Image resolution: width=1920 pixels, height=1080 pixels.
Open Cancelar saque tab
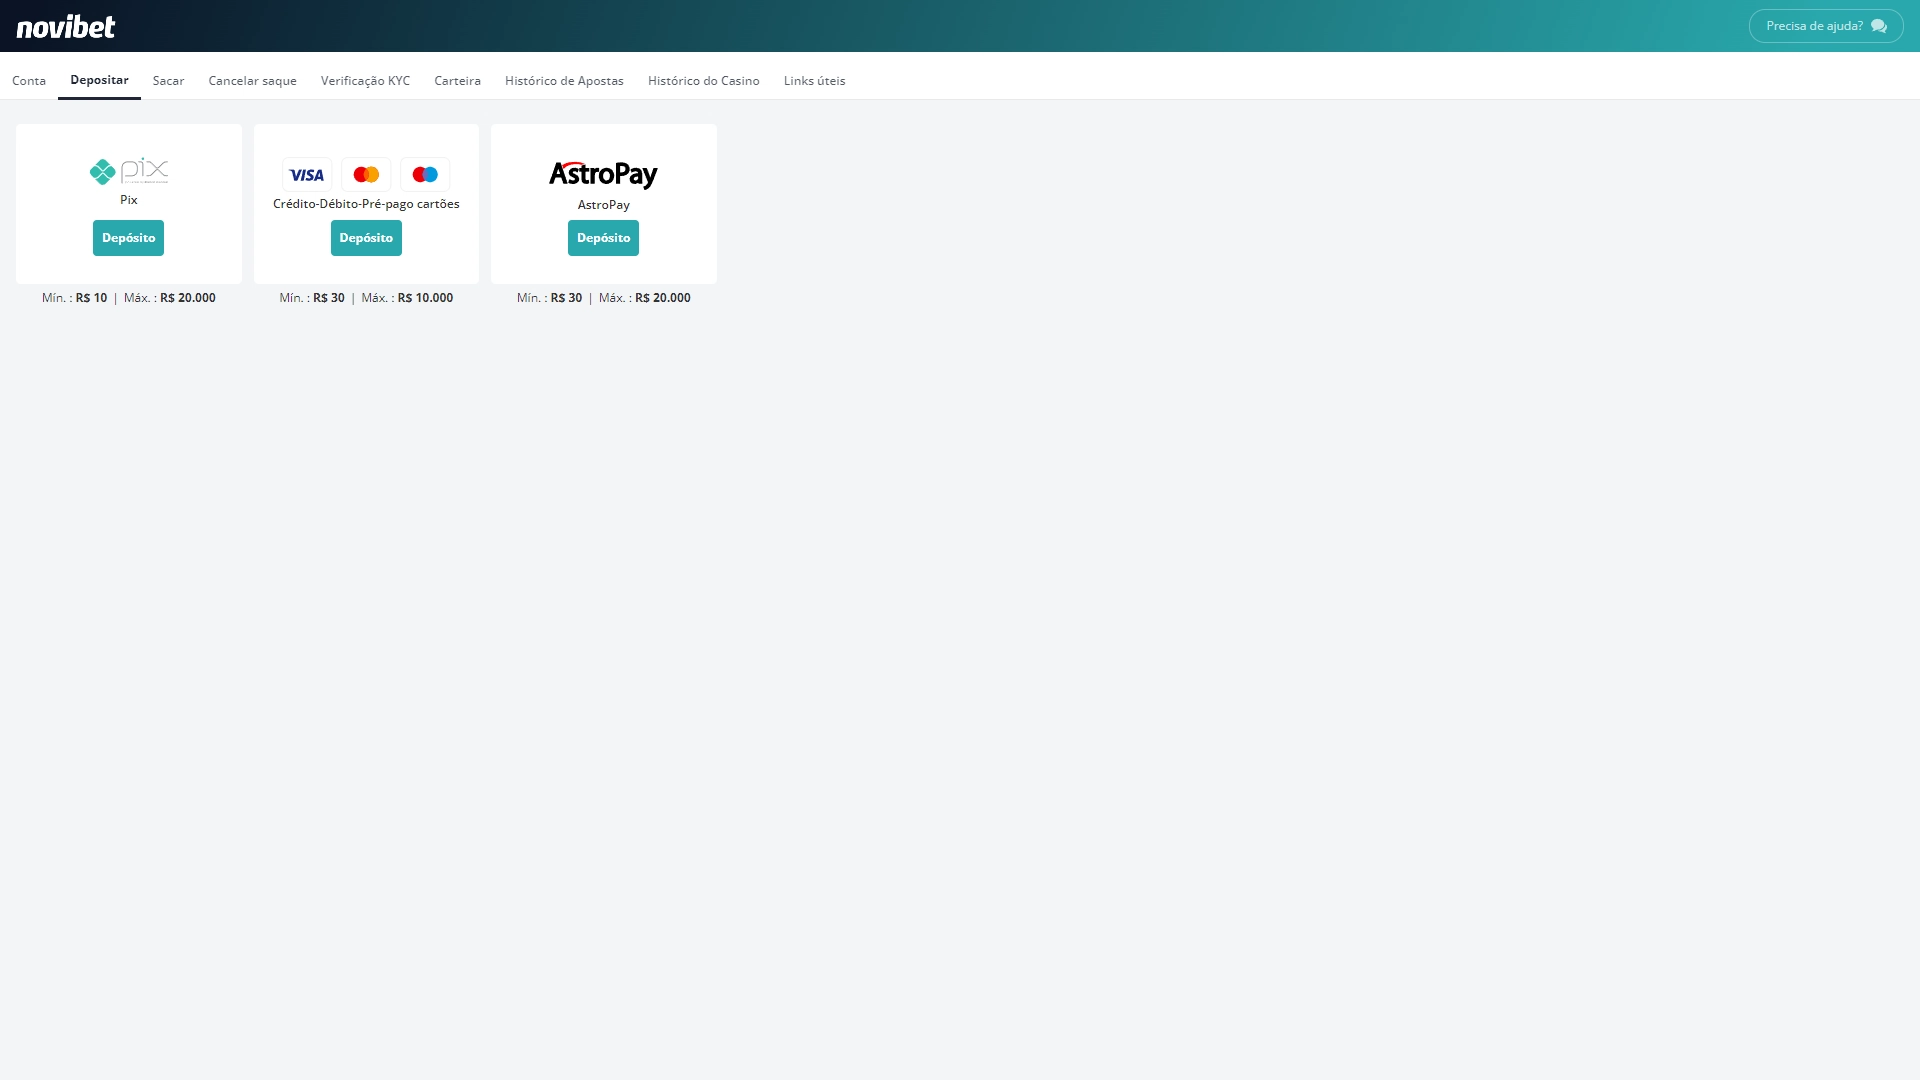(252, 81)
